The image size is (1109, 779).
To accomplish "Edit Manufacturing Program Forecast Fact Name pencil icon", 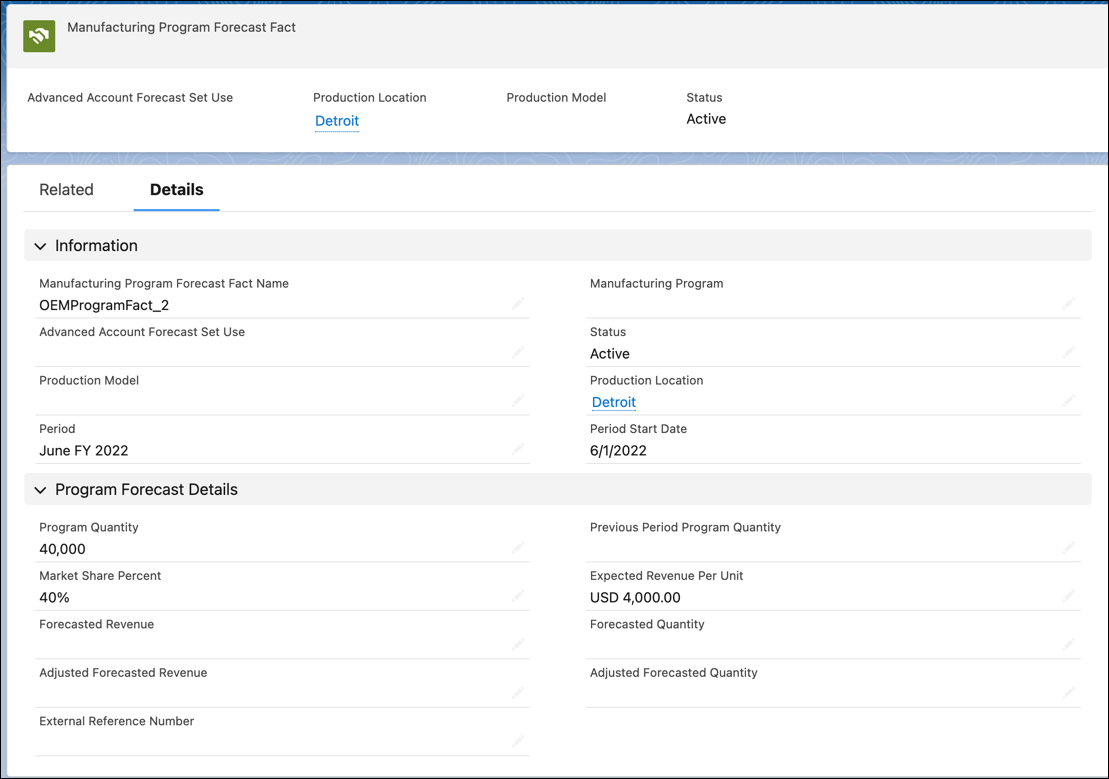I will tap(518, 304).
